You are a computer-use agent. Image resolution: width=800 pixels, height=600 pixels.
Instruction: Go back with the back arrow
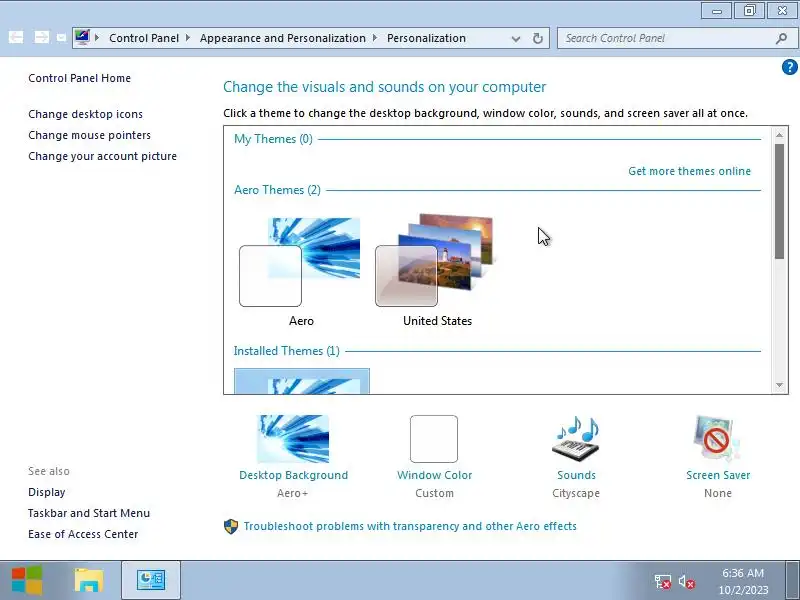(16, 37)
